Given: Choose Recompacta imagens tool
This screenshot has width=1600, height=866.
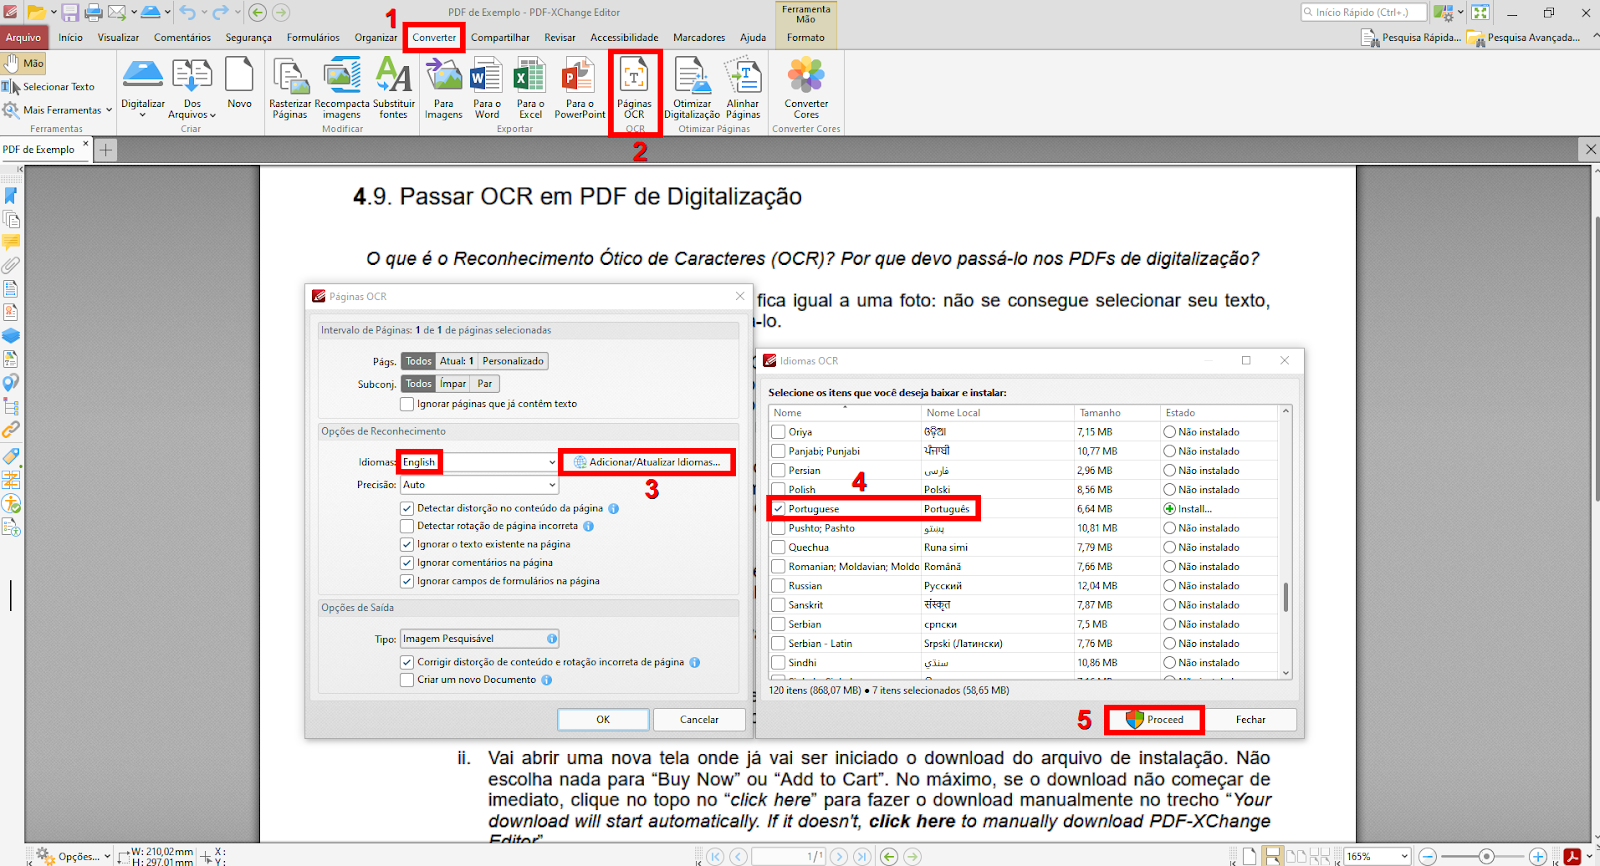Looking at the screenshot, I should (342, 88).
